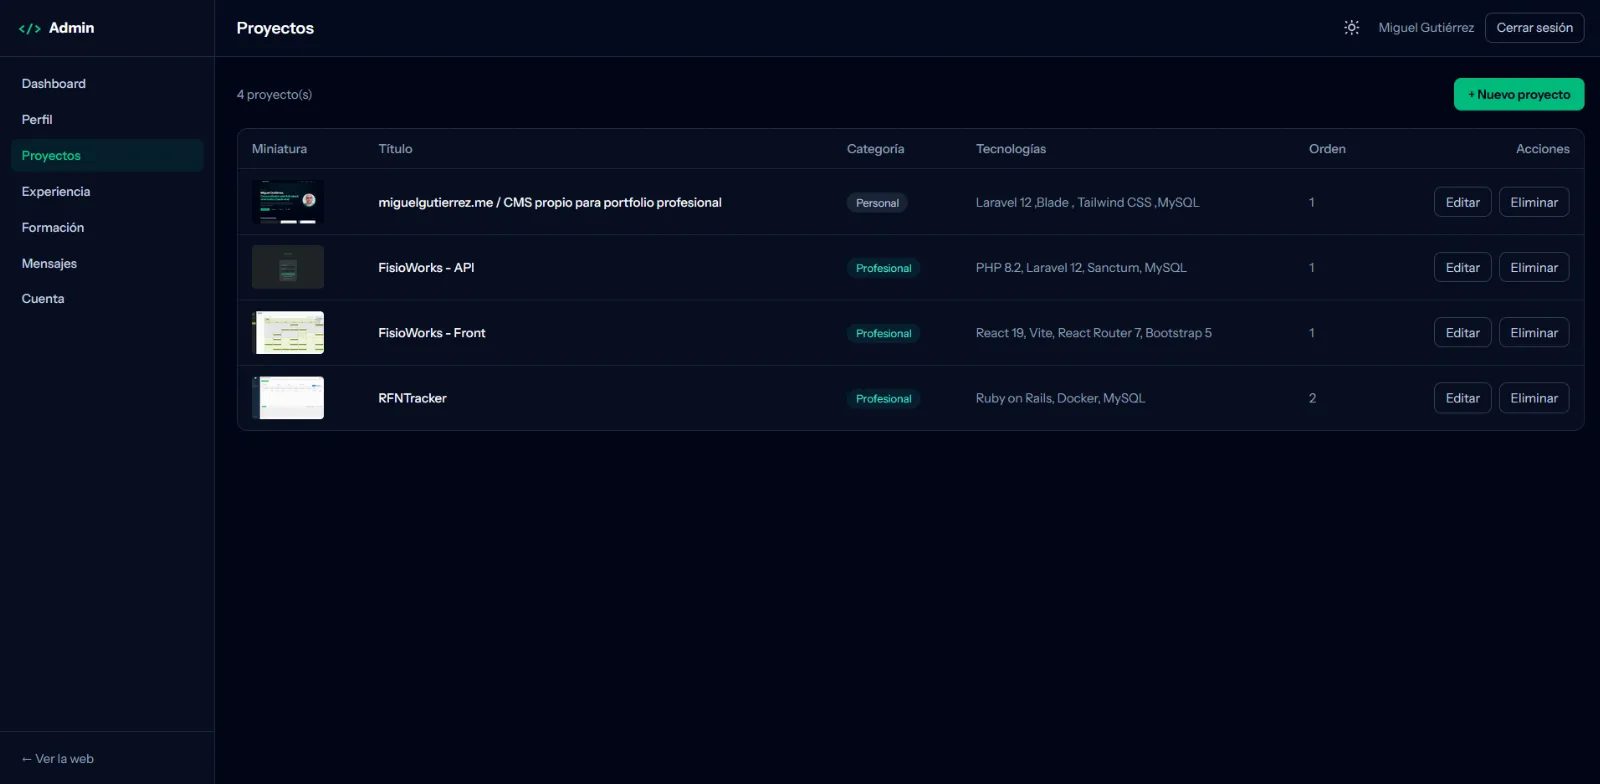Edit the FisioWorks - Front project

pos(1462,333)
